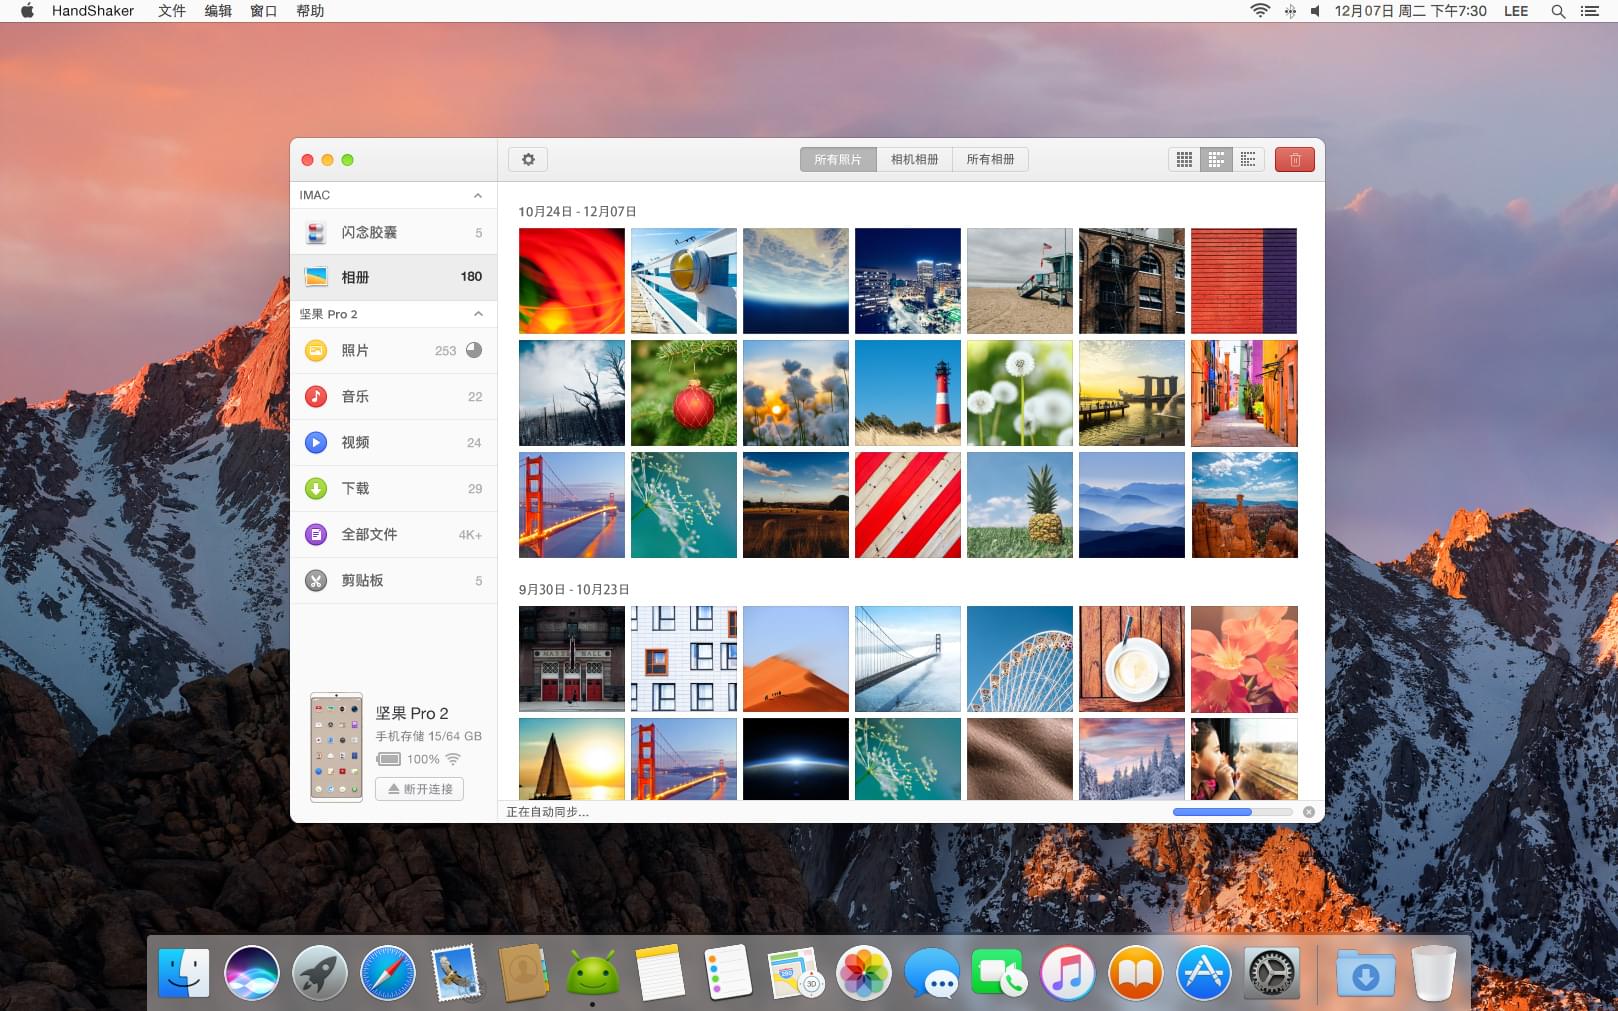Click the red trash delete button
This screenshot has height=1011, width=1618.
1294,160
